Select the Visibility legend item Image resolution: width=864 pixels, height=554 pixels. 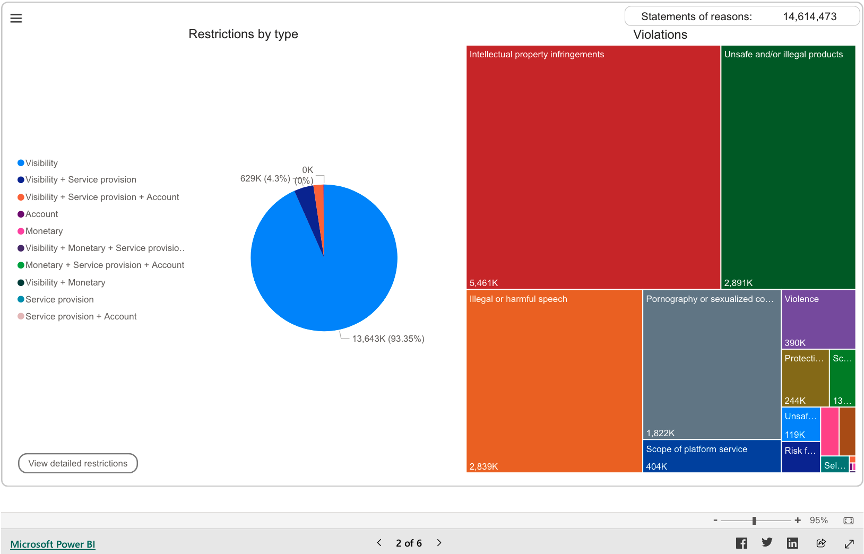coord(41,163)
